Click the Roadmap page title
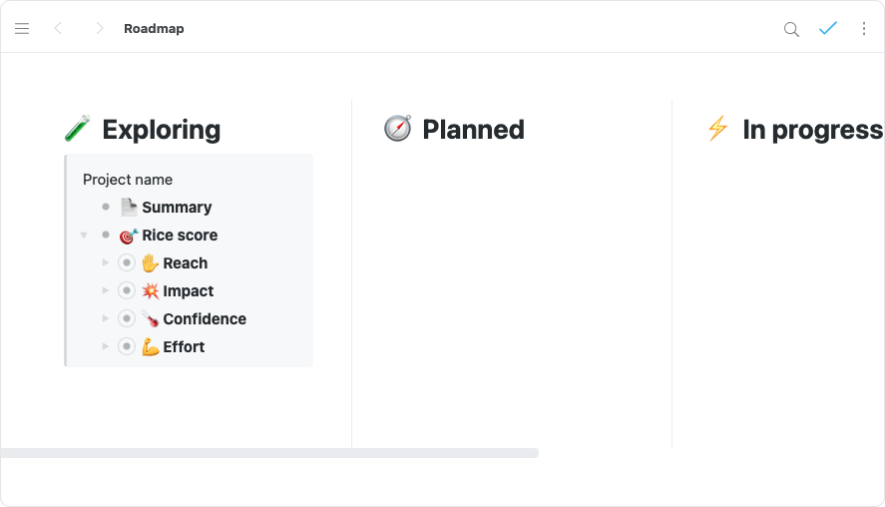 [154, 29]
